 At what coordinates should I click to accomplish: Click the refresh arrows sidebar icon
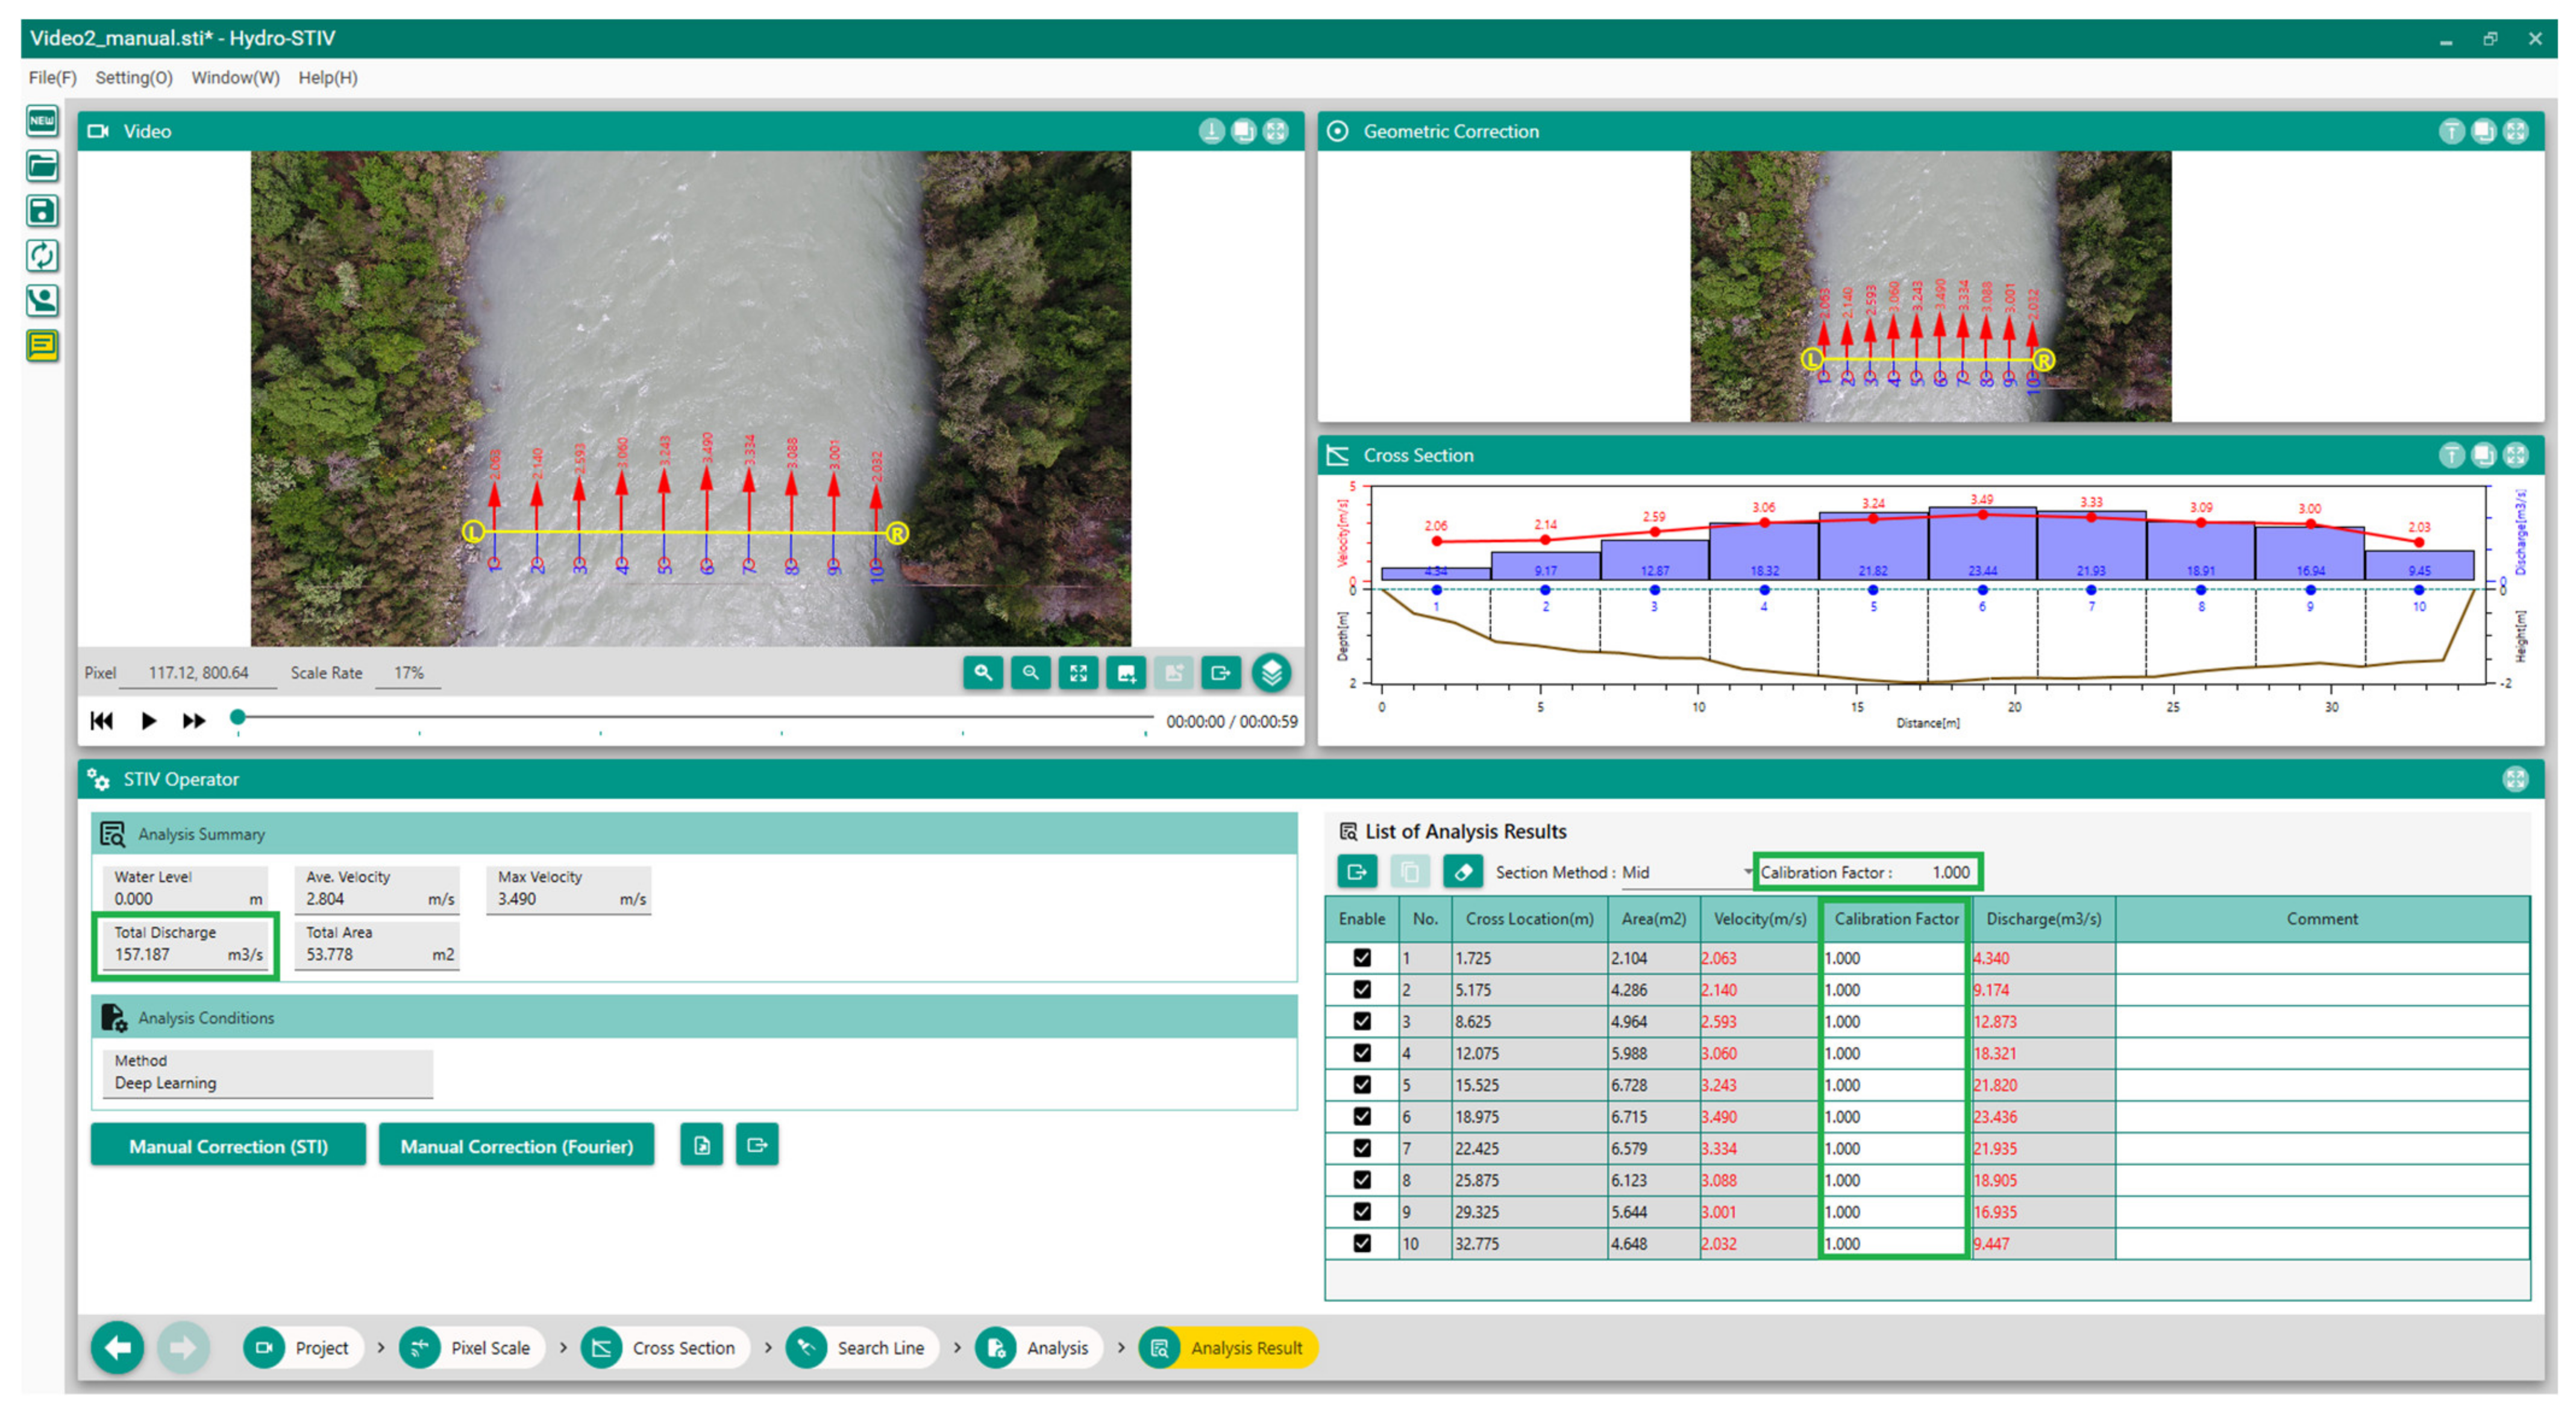click(x=42, y=256)
